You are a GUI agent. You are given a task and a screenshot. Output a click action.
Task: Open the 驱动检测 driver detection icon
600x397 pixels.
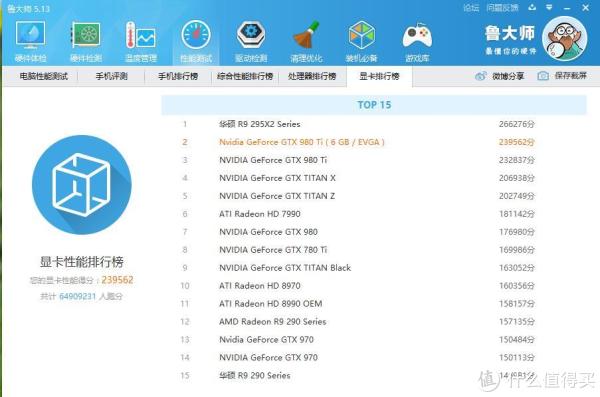click(x=251, y=41)
